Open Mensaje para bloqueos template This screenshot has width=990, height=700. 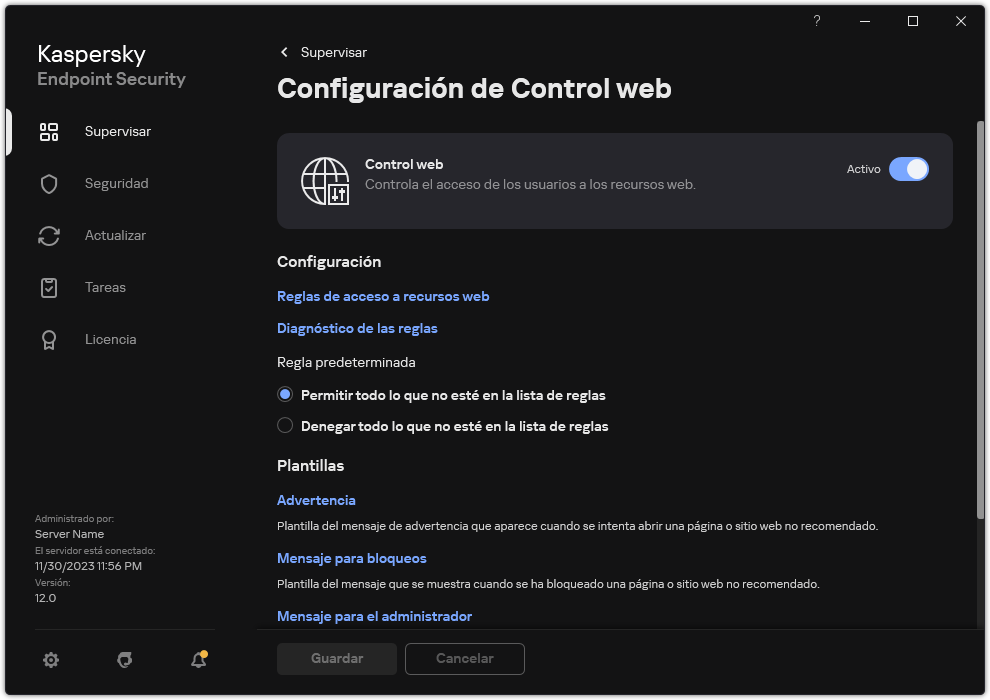(351, 558)
